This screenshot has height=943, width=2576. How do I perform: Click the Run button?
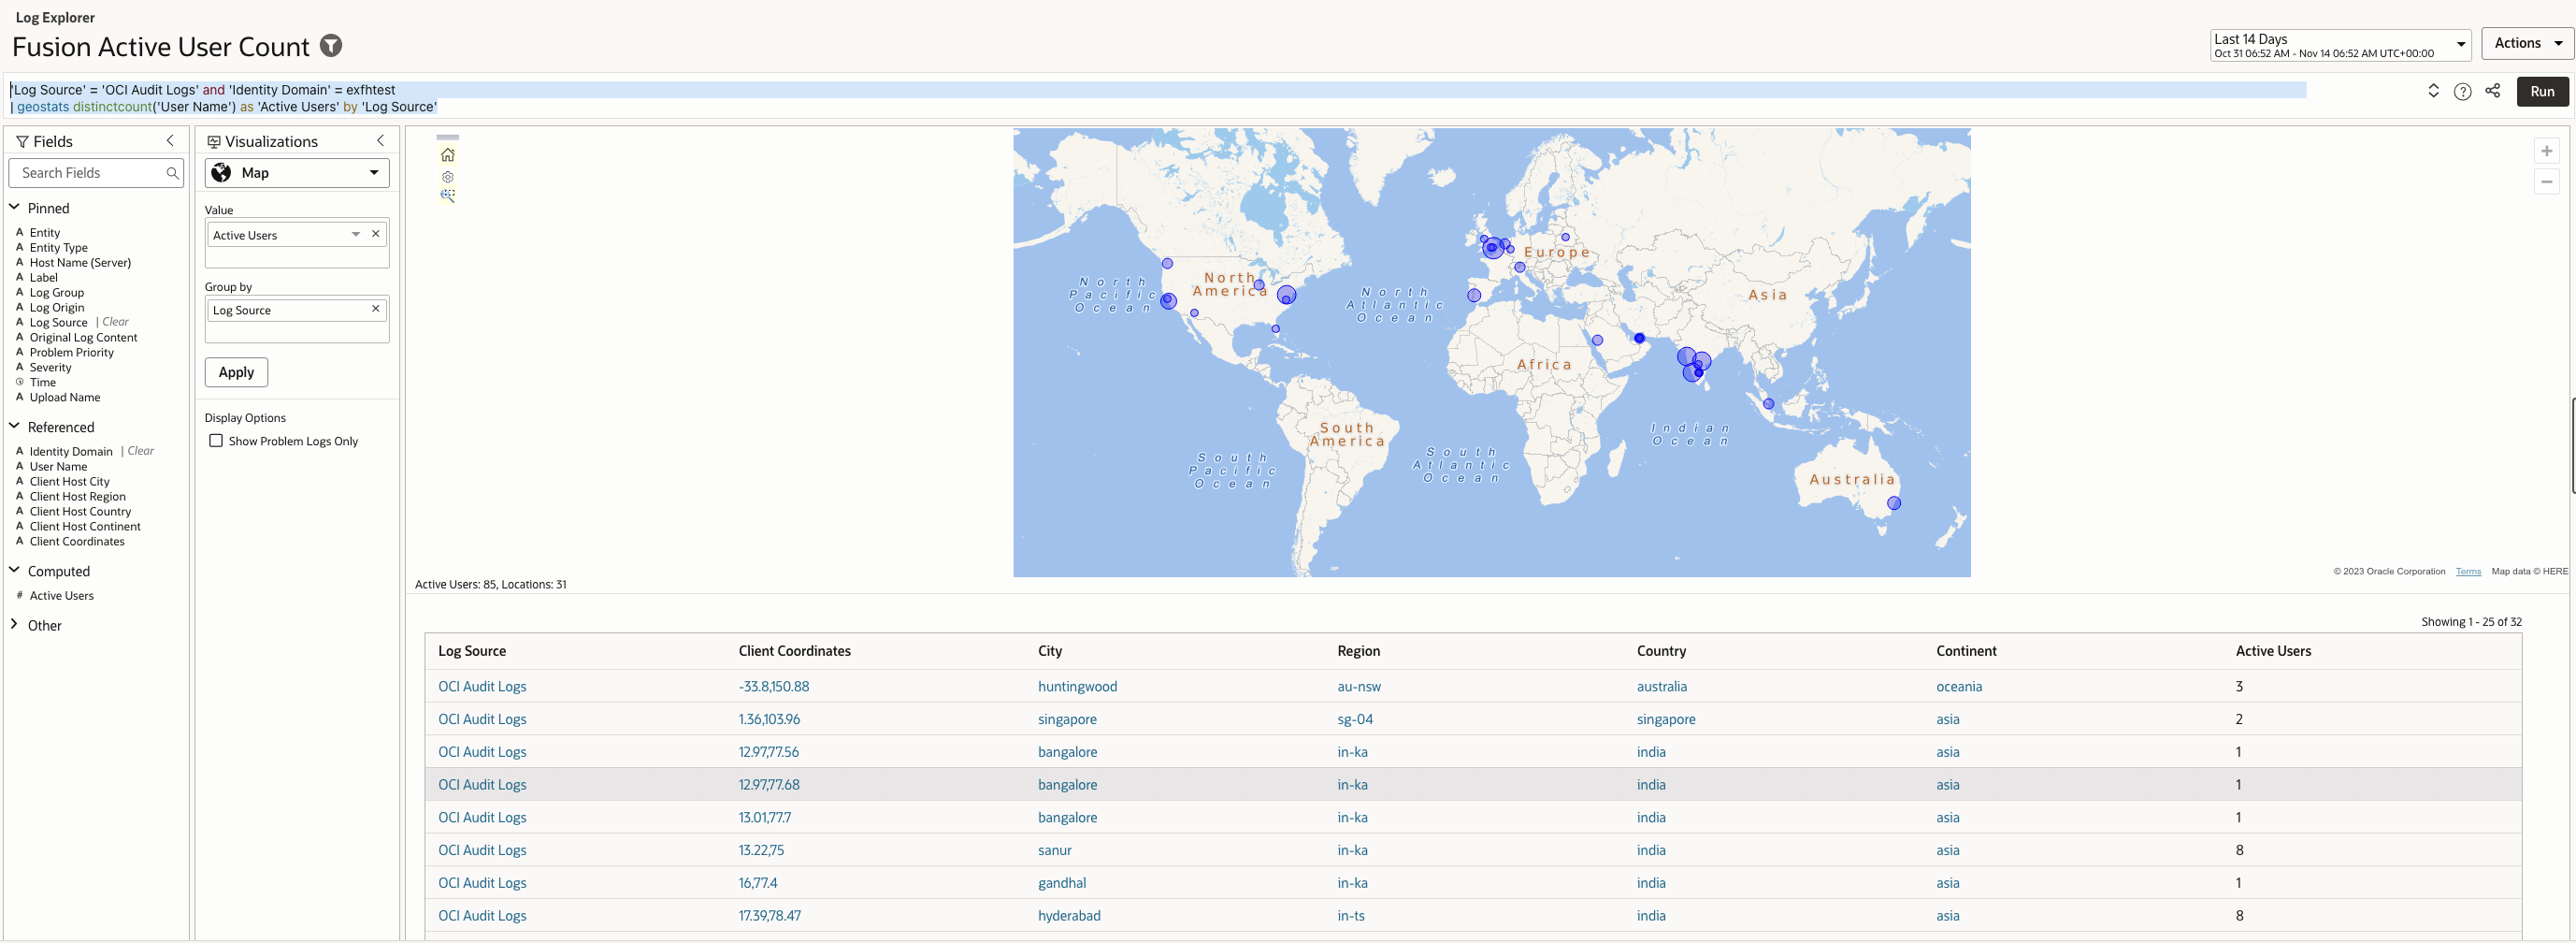[2541, 92]
